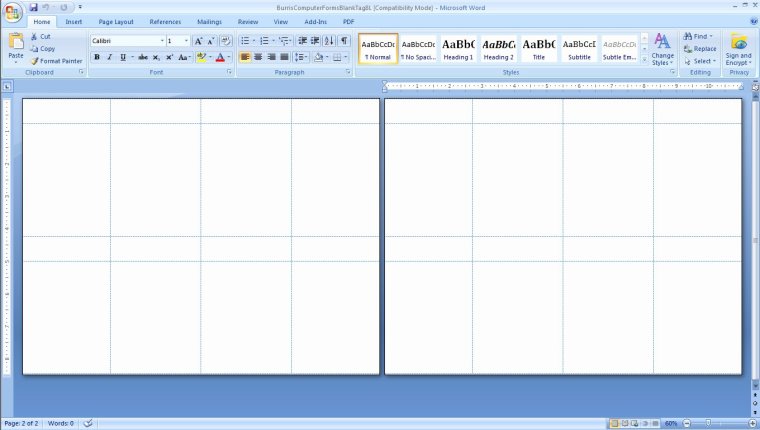
Task: Open the Calibri font name dropdown
Action: (162, 41)
